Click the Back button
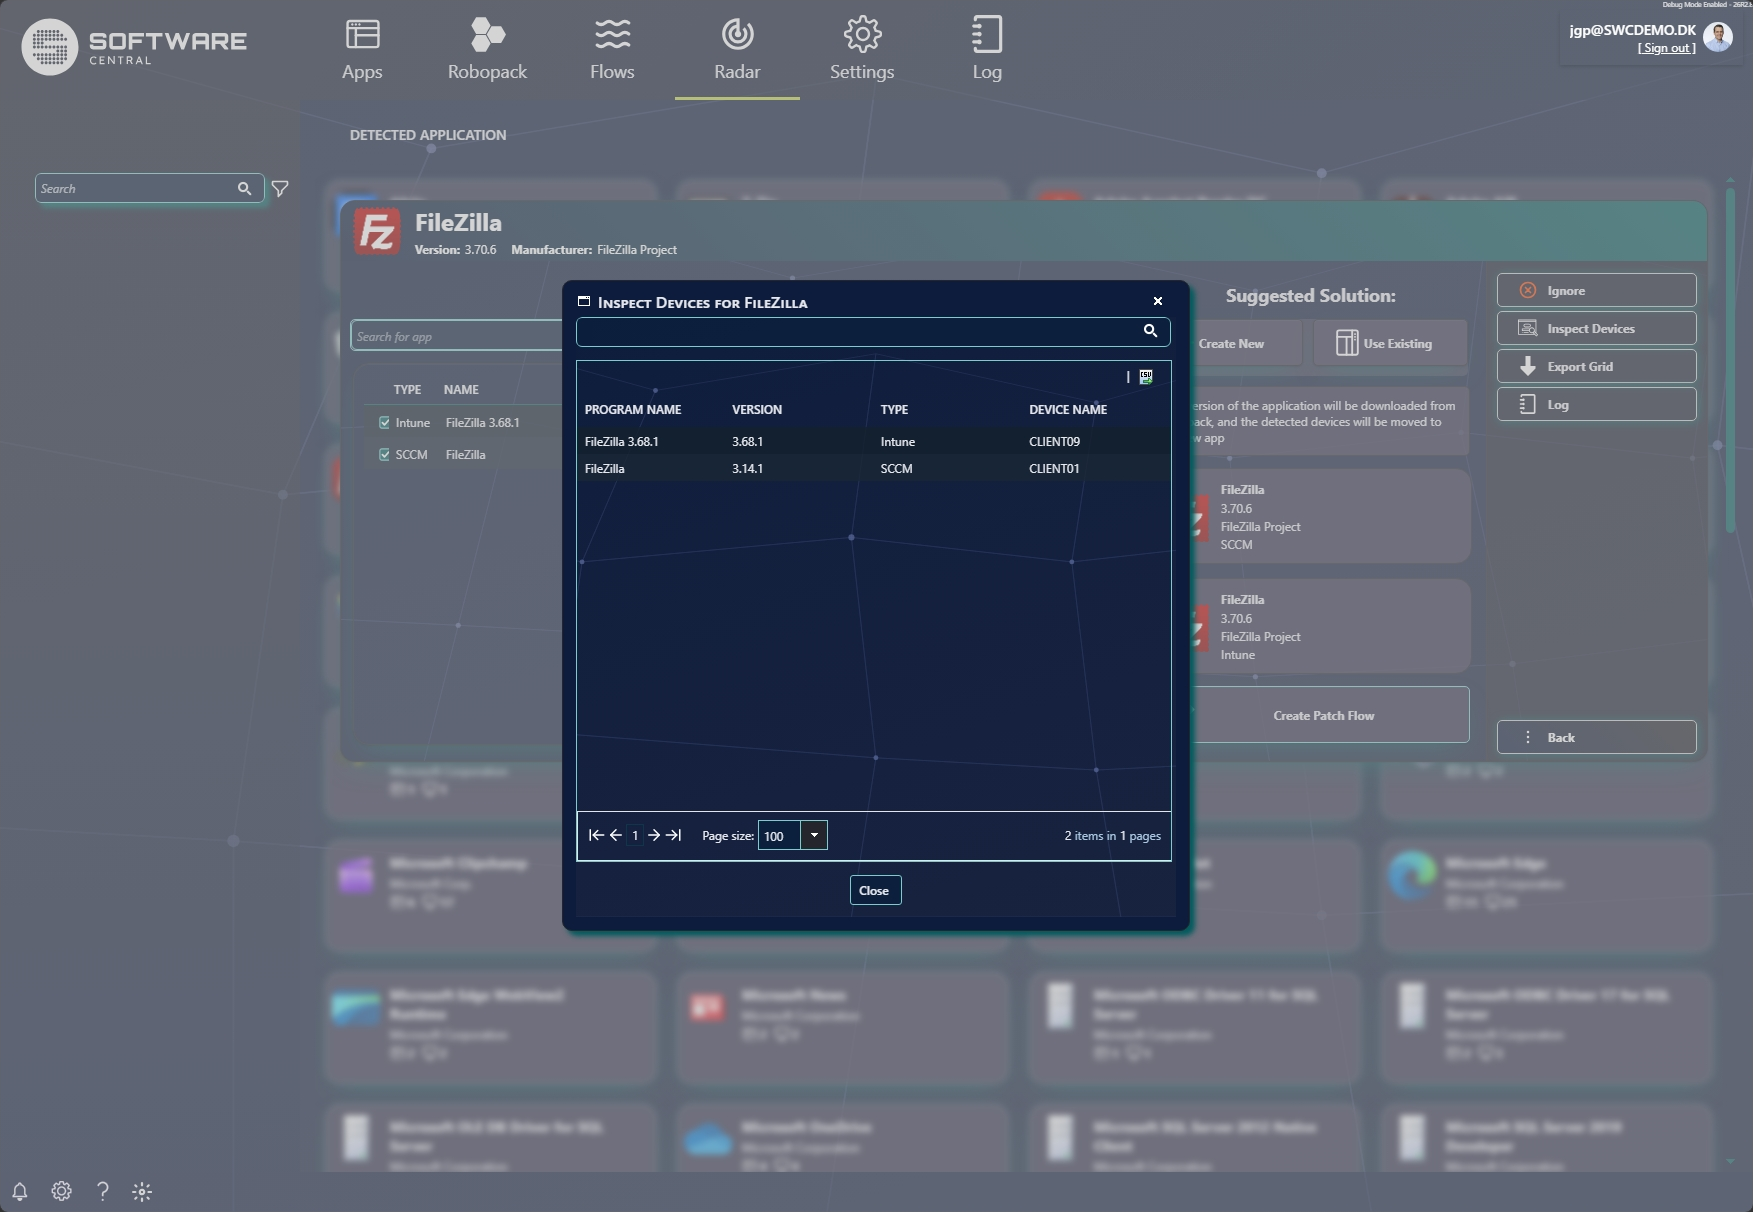Viewport: 1753px width, 1212px height. point(1596,737)
